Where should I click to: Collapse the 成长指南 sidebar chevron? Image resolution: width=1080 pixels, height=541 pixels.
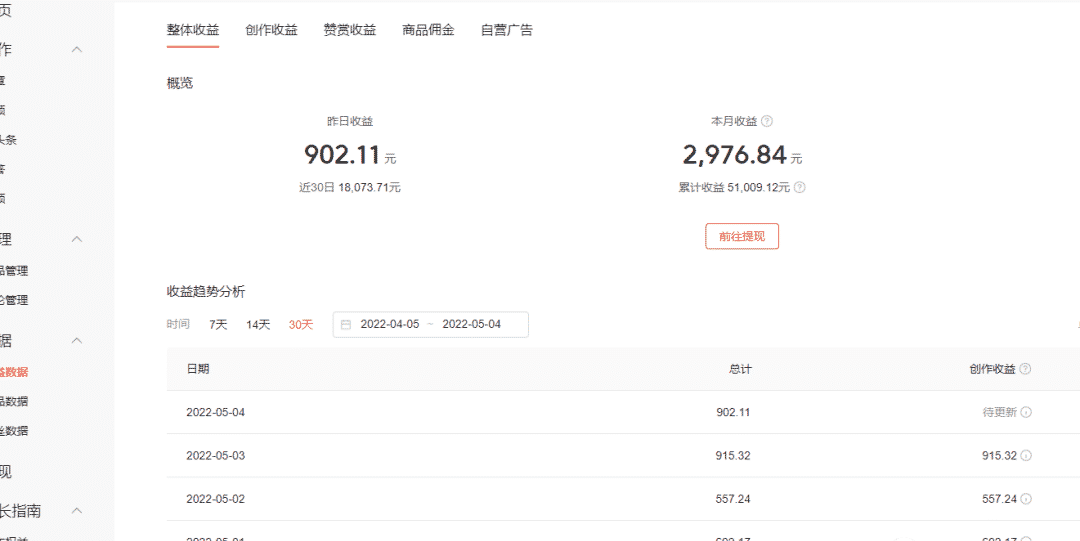click(x=77, y=511)
